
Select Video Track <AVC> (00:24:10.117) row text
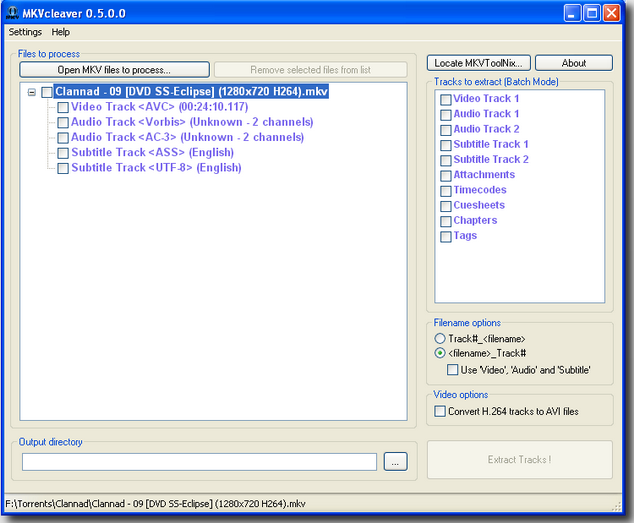pos(160,107)
